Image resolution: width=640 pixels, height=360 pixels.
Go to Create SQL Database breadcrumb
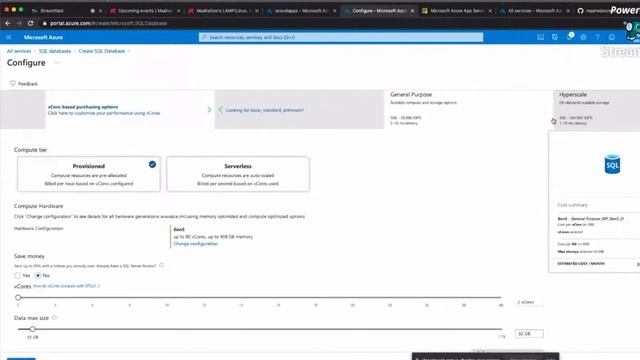(x=102, y=51)
